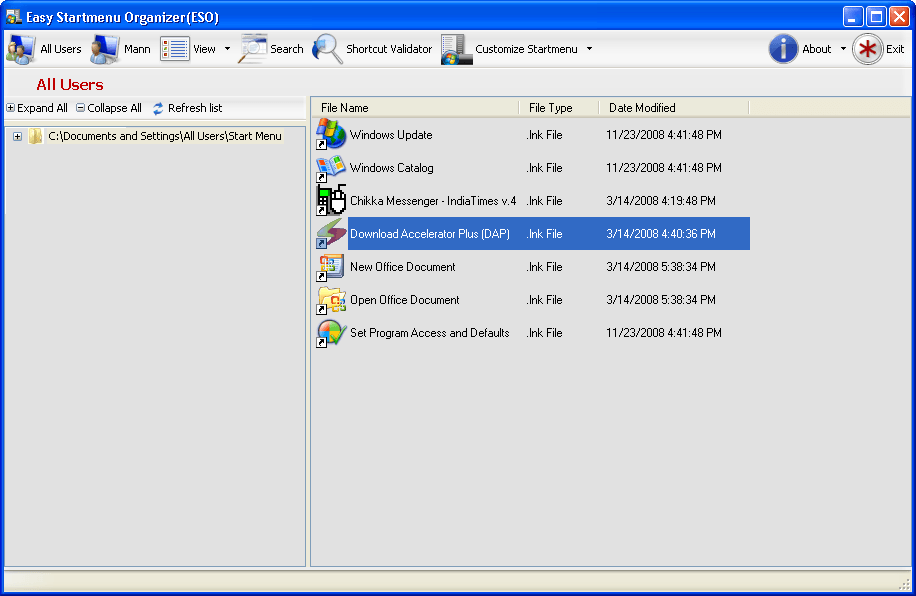Screen dimensions: 916x596
Task: Click the Chikka Messenger shortcut icon
Action: click(x=331, y=200)
